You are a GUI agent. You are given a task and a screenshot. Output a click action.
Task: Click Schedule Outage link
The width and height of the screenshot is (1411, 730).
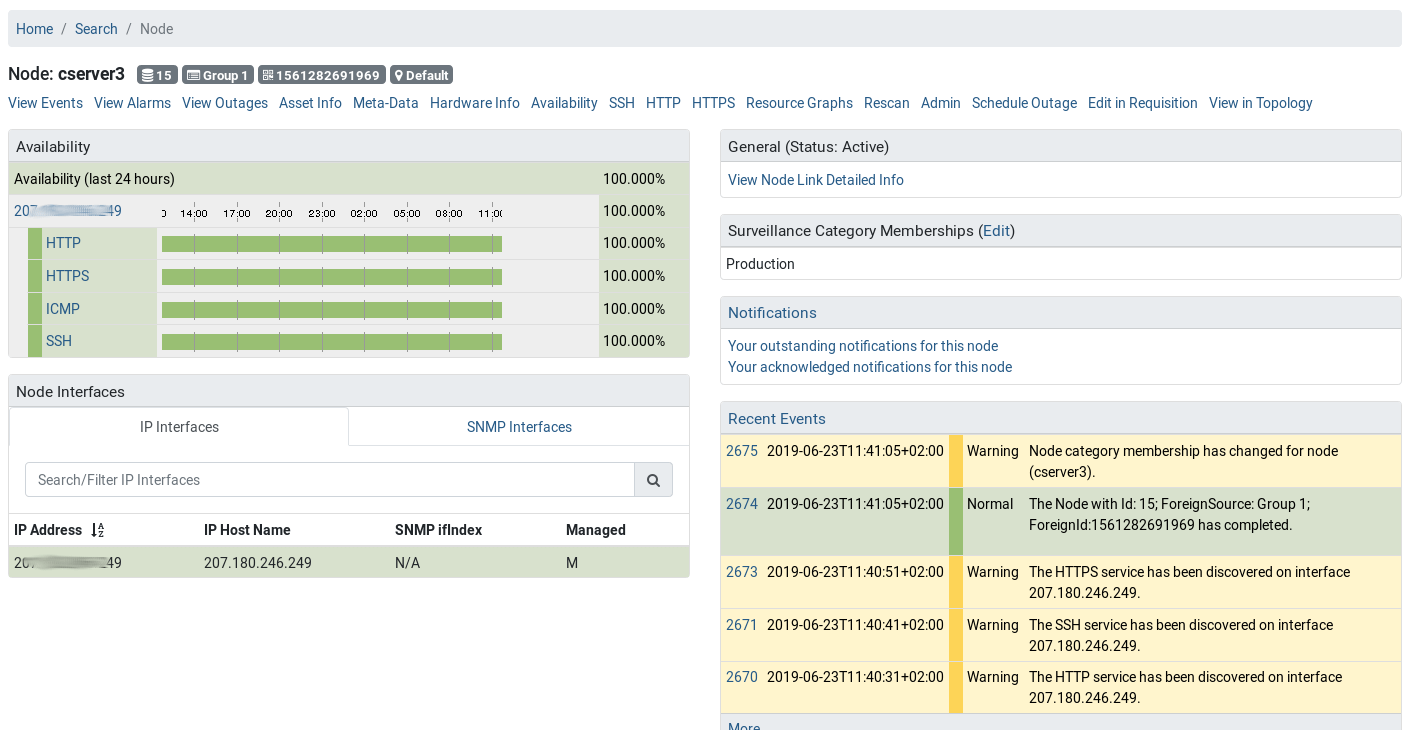pos(1024,103)
